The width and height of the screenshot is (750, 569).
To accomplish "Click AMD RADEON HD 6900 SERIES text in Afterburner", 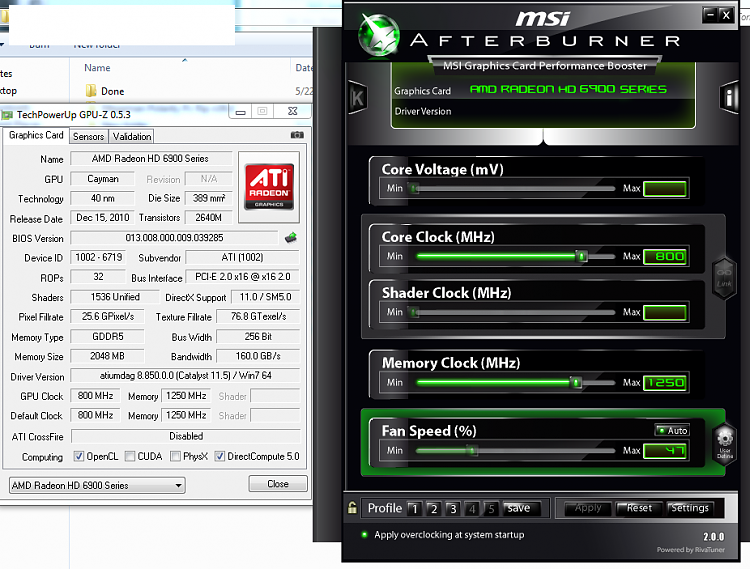I will (x=568, y=89).
